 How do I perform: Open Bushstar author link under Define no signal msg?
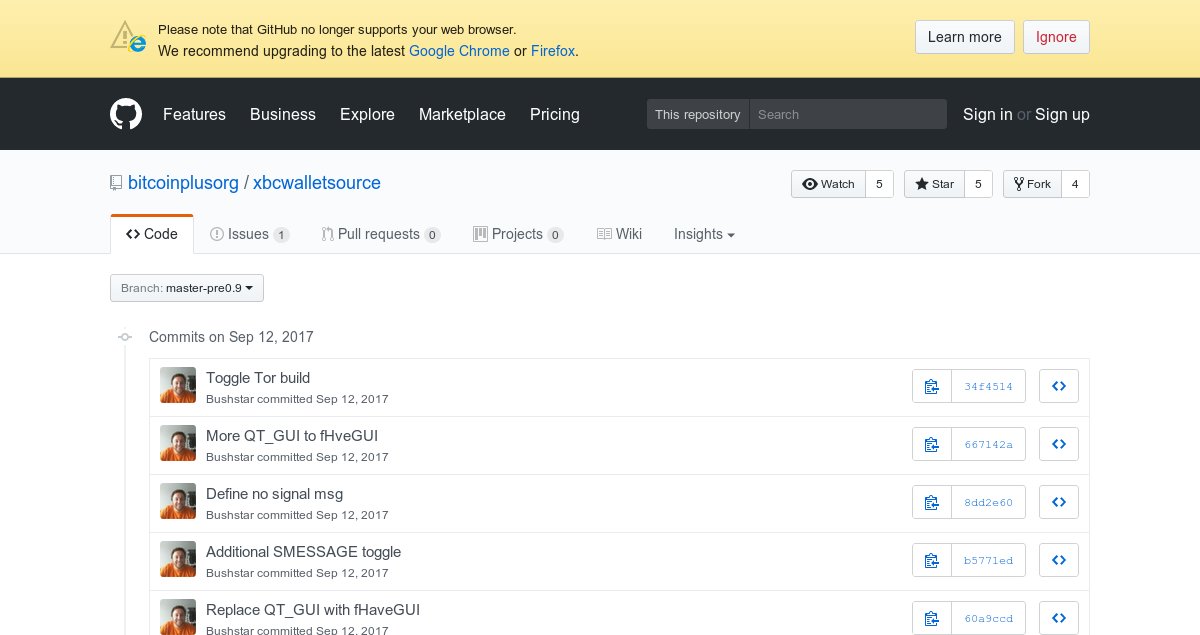click(229, 515)
